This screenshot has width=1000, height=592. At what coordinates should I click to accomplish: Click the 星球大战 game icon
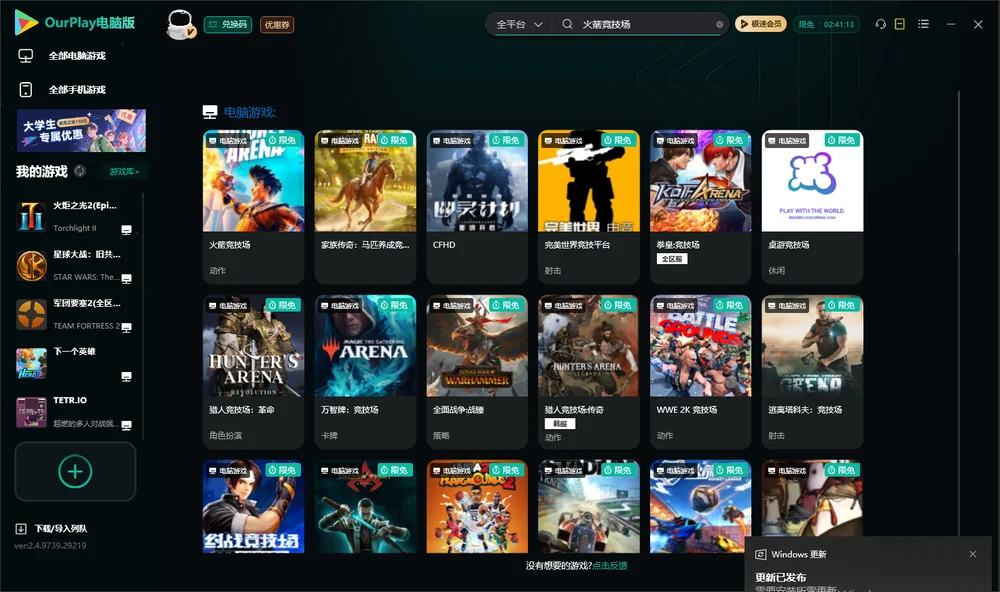pos(31,265)
